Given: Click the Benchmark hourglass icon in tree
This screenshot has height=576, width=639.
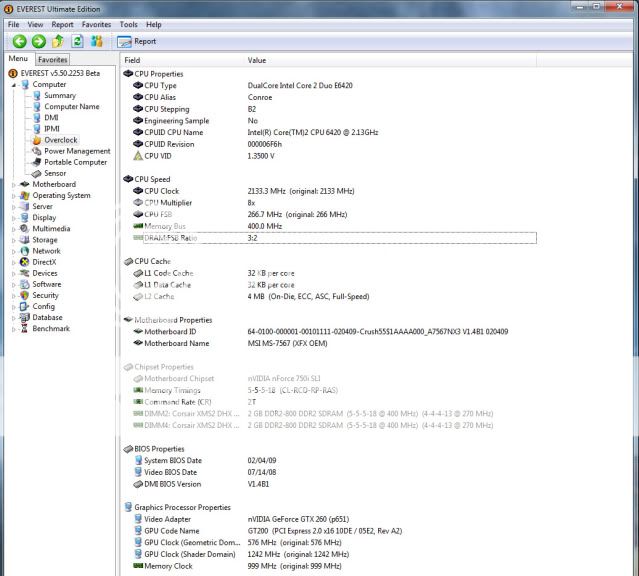Looking at the screenshot, I should click(25, 329).
